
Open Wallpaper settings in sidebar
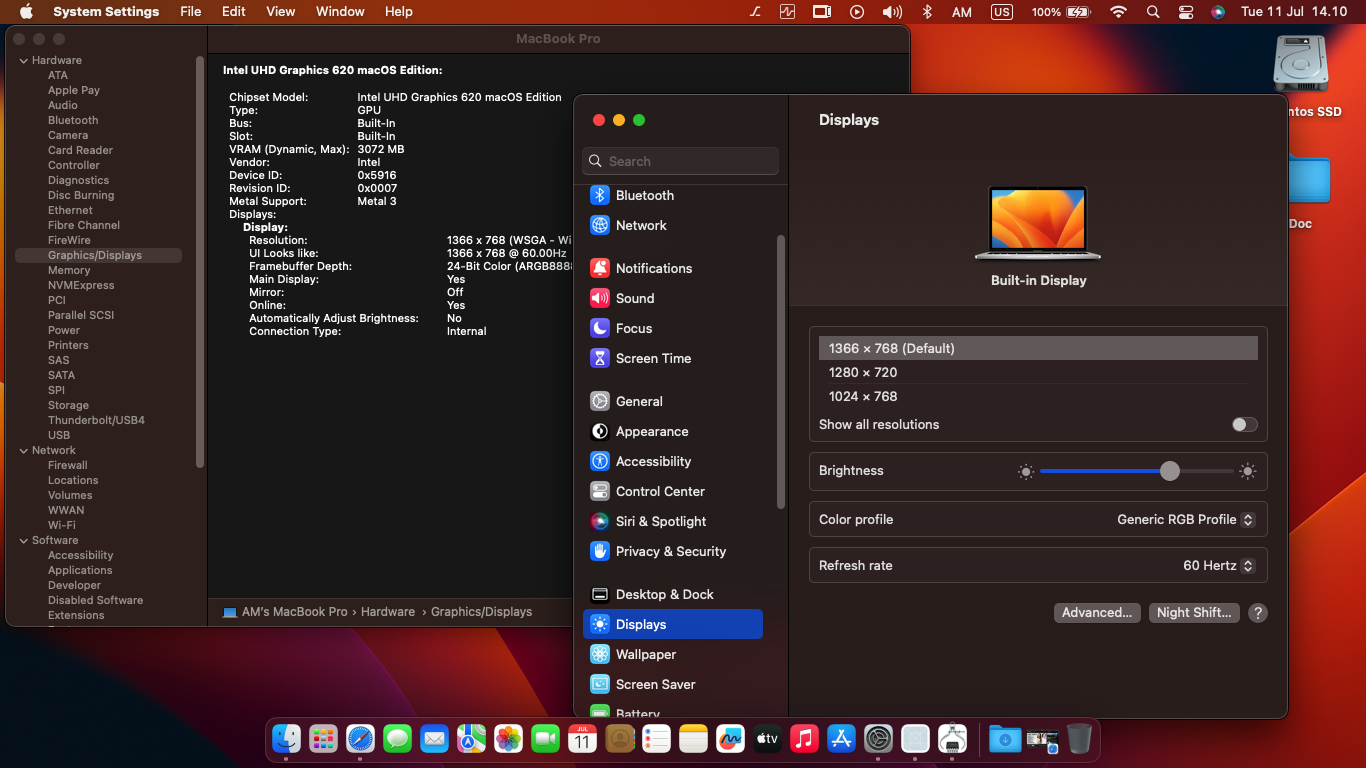tap(645, 654)
